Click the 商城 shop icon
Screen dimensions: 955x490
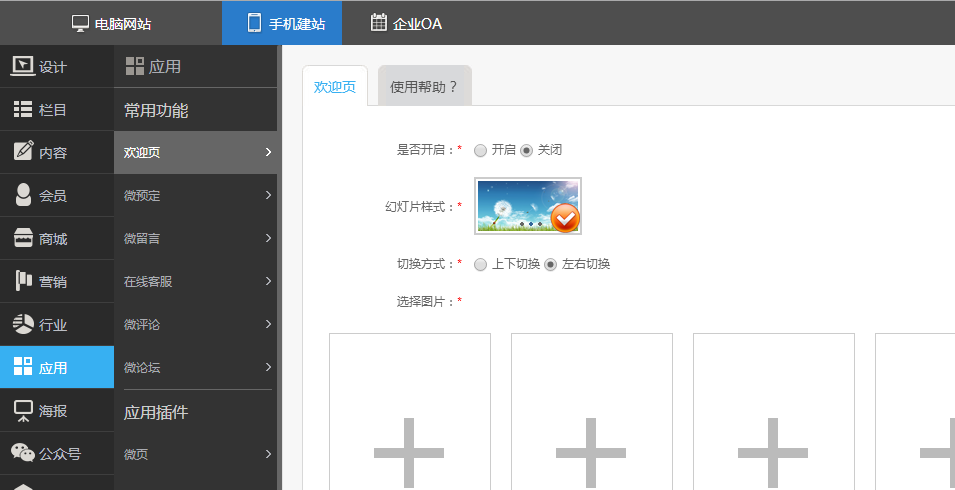(x=23, y=238)
